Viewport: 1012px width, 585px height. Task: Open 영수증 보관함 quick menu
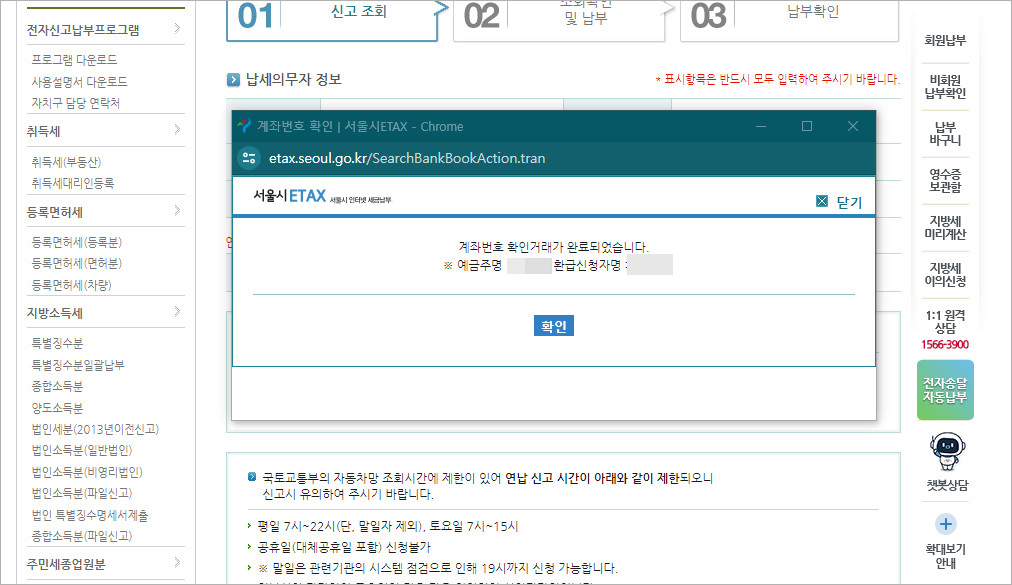coord(945,181)
